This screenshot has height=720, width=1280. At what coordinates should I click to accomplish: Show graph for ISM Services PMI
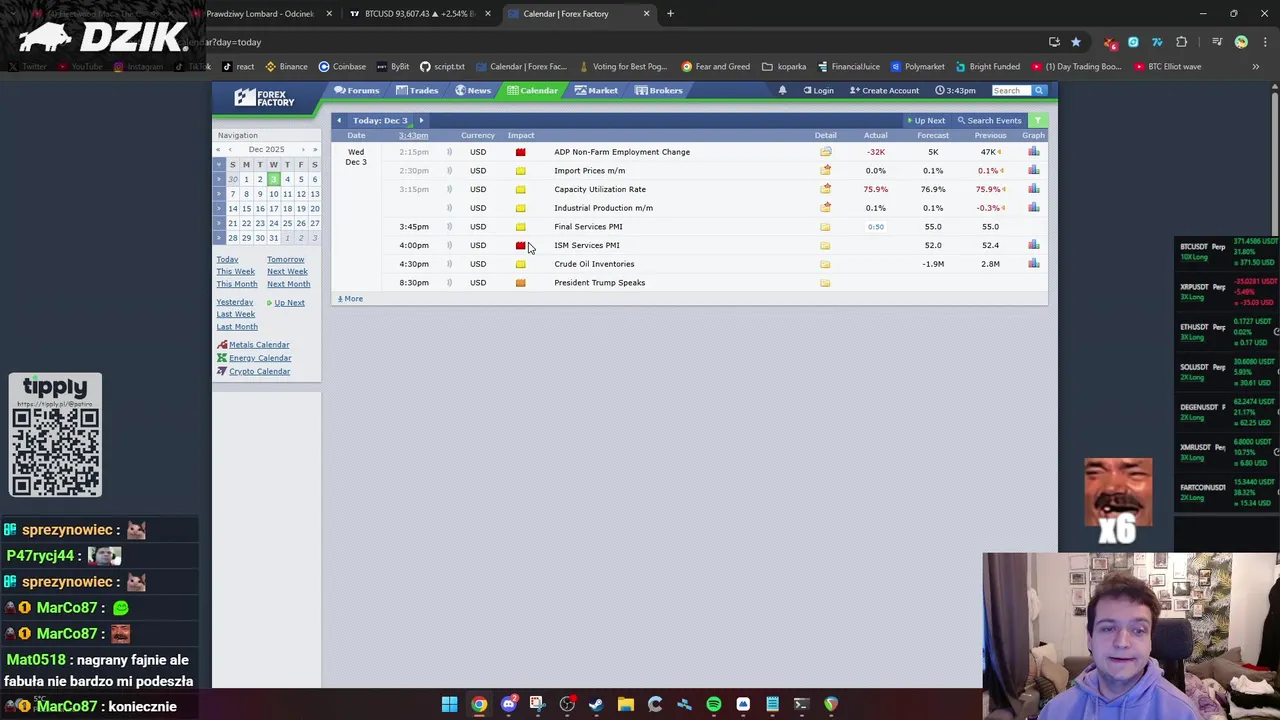[x=1033, y=245]
